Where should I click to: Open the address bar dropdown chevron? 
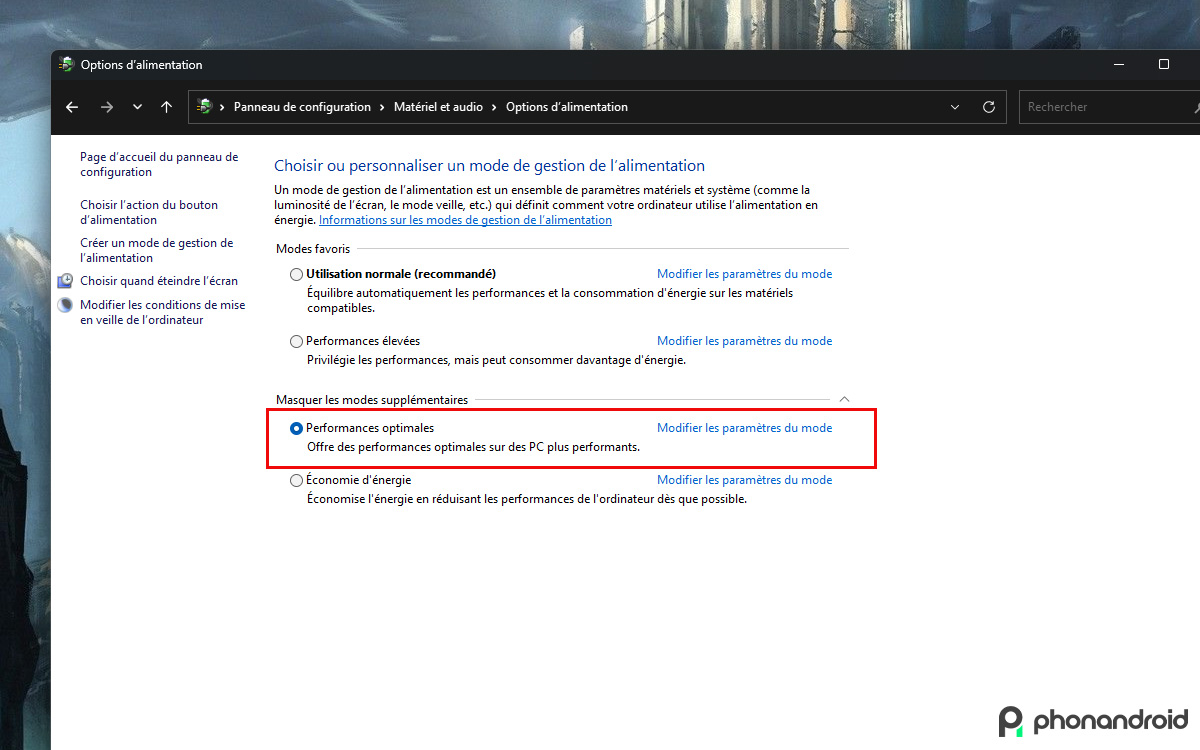(955, 107)
